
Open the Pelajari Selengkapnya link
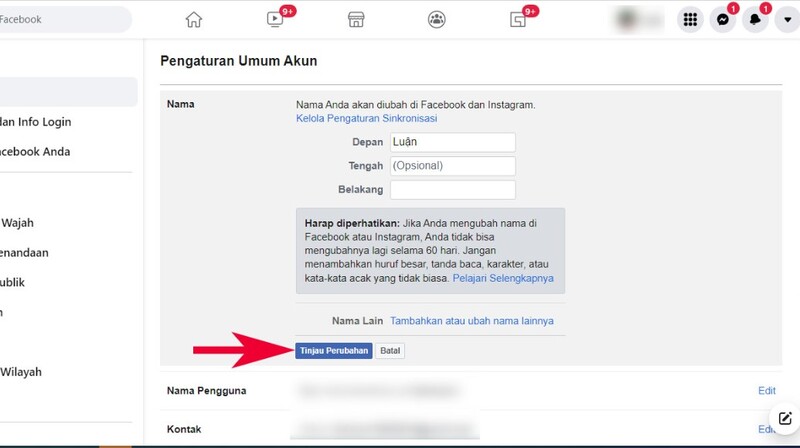coord(503,278)
